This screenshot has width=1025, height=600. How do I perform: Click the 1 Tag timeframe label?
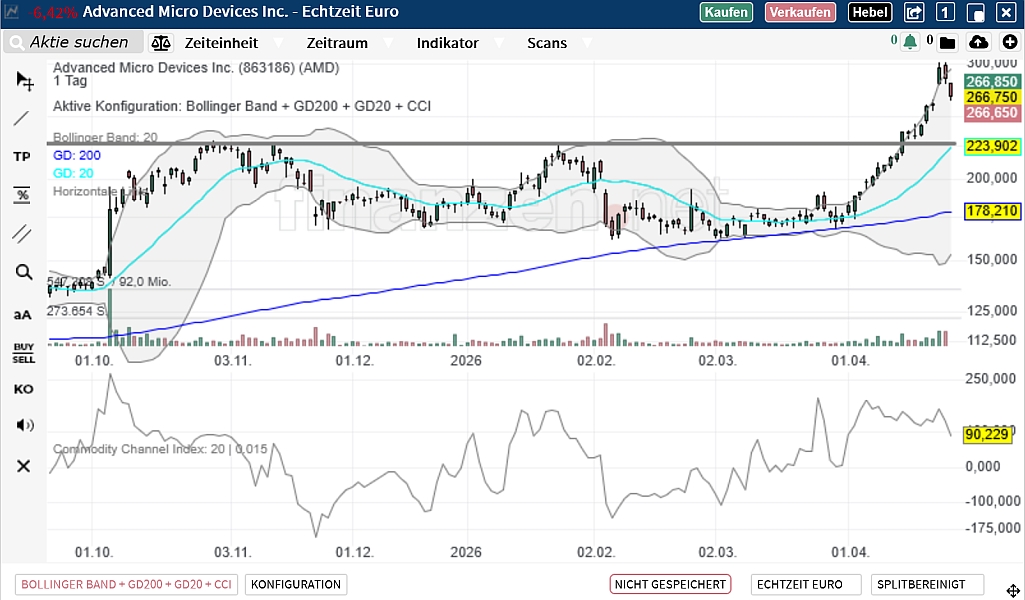tap(70, 81)
